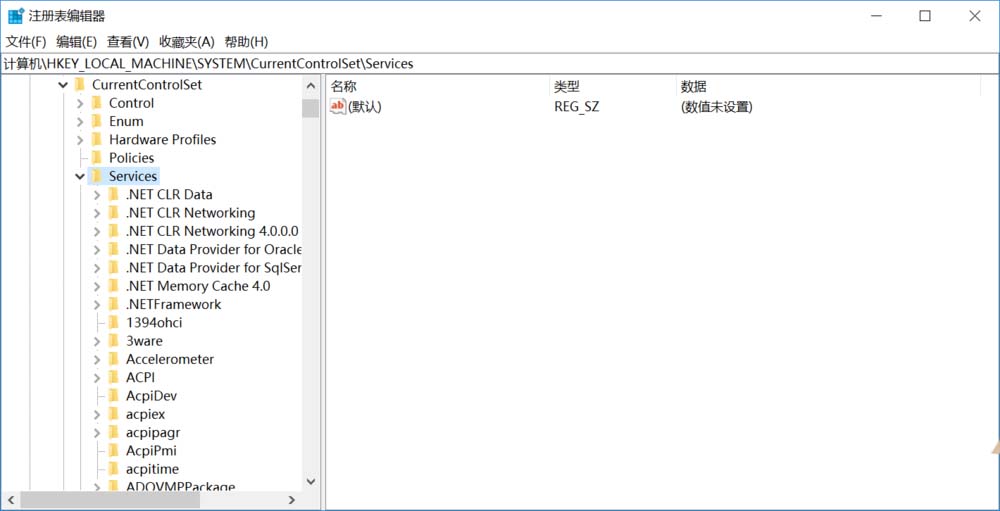This screenshot has height=511, width=1000.
Task: Click the (数值未设置) data cell
Action: (x=717, y=107)
